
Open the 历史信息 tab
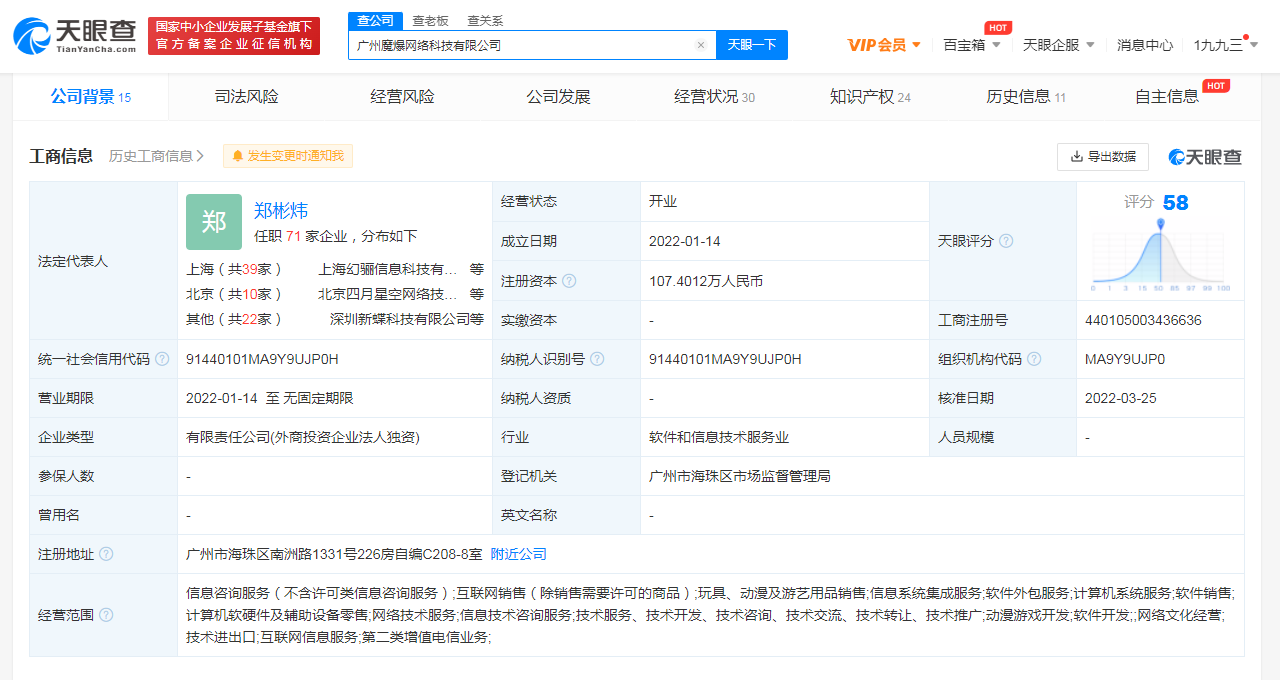click(x=1026, y=97)
